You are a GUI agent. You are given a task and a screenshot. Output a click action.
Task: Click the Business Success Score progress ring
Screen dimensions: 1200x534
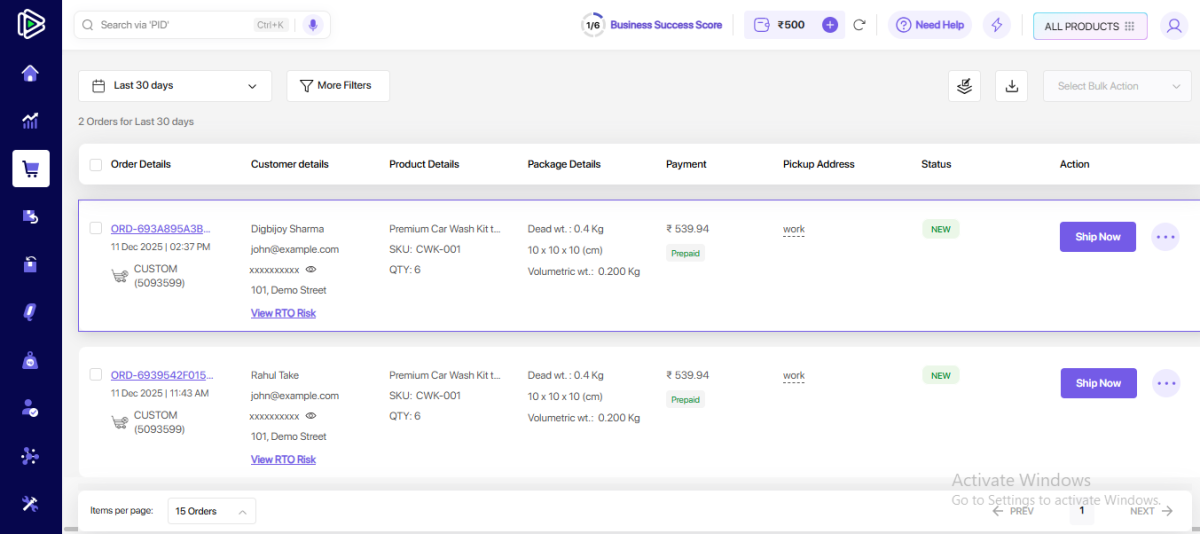point(593,25)
